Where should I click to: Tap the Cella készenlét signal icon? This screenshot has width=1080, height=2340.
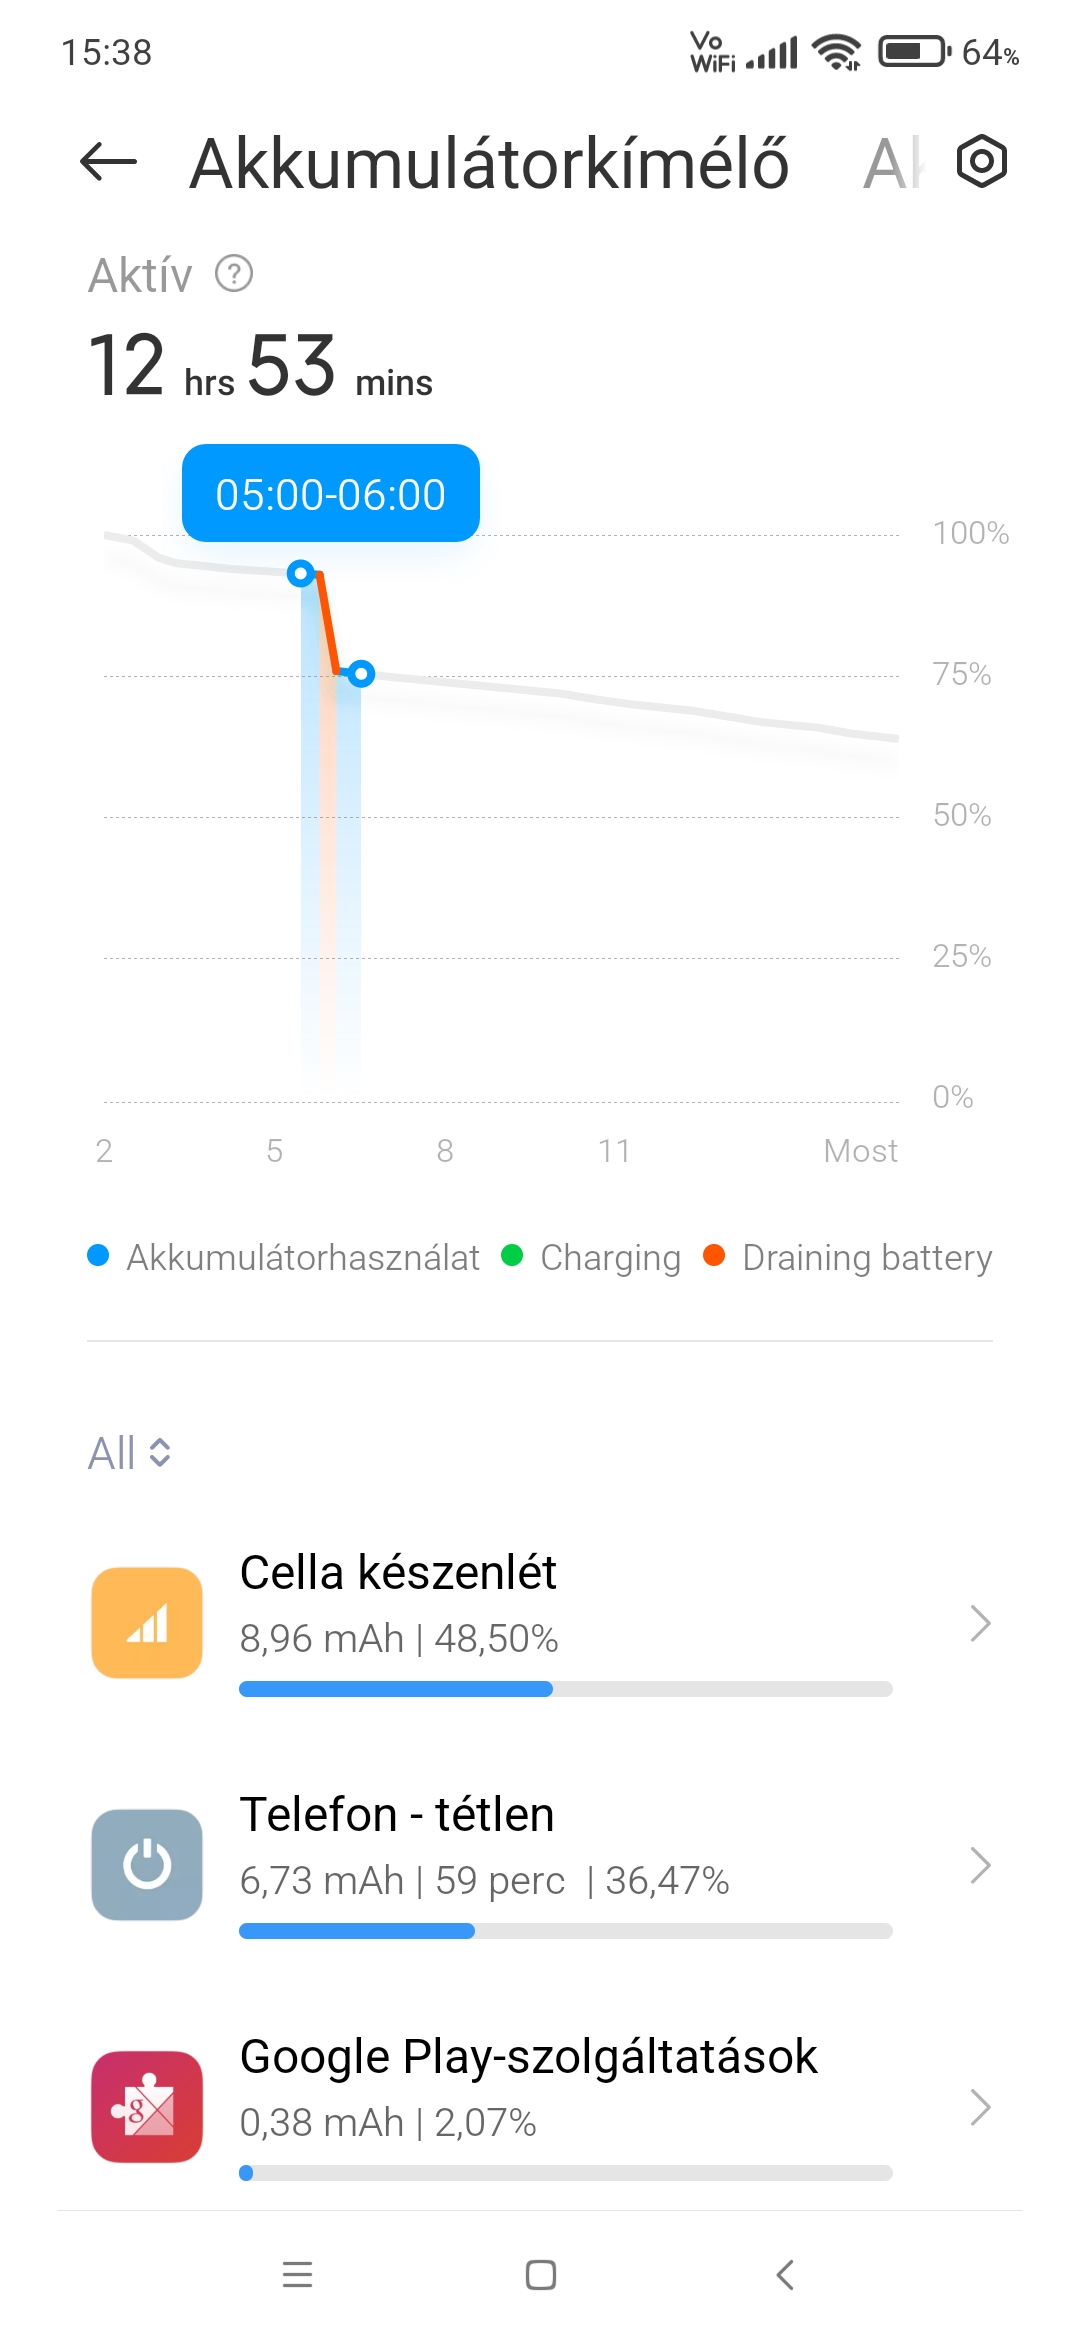[x=147, y=1622]
